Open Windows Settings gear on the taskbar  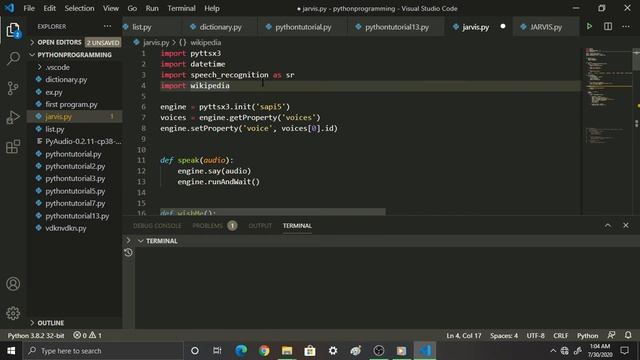coord(333,351)
